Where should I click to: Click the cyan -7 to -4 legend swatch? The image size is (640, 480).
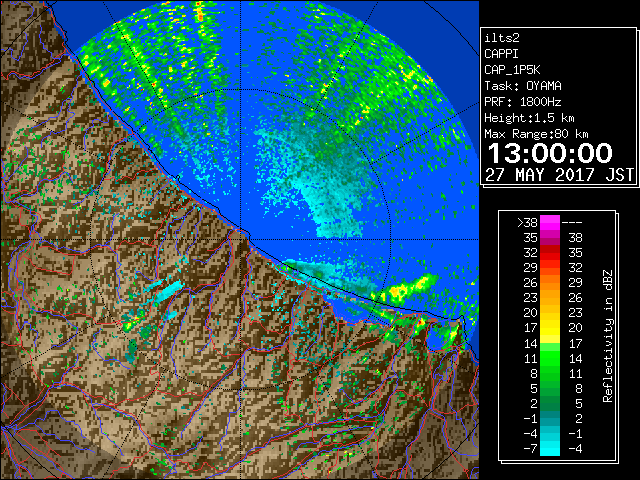[x=550, y=448]
